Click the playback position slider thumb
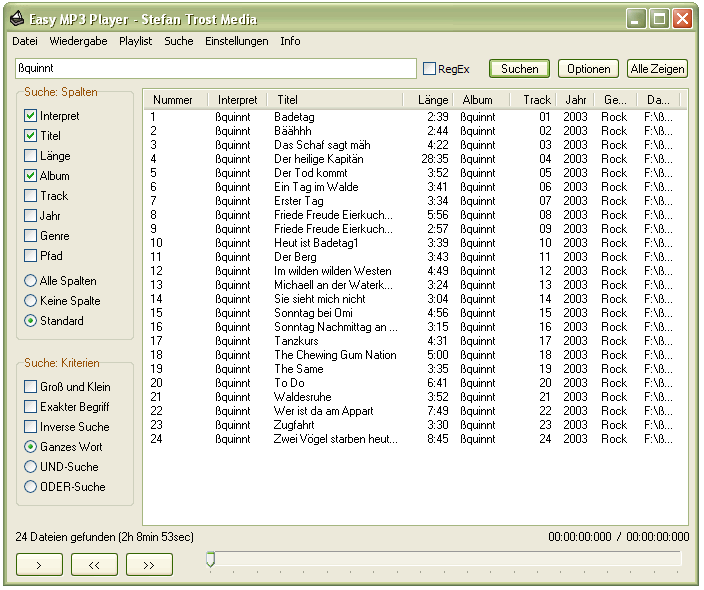The height and width of the screenshot is (590, 704). click(210, 559)
